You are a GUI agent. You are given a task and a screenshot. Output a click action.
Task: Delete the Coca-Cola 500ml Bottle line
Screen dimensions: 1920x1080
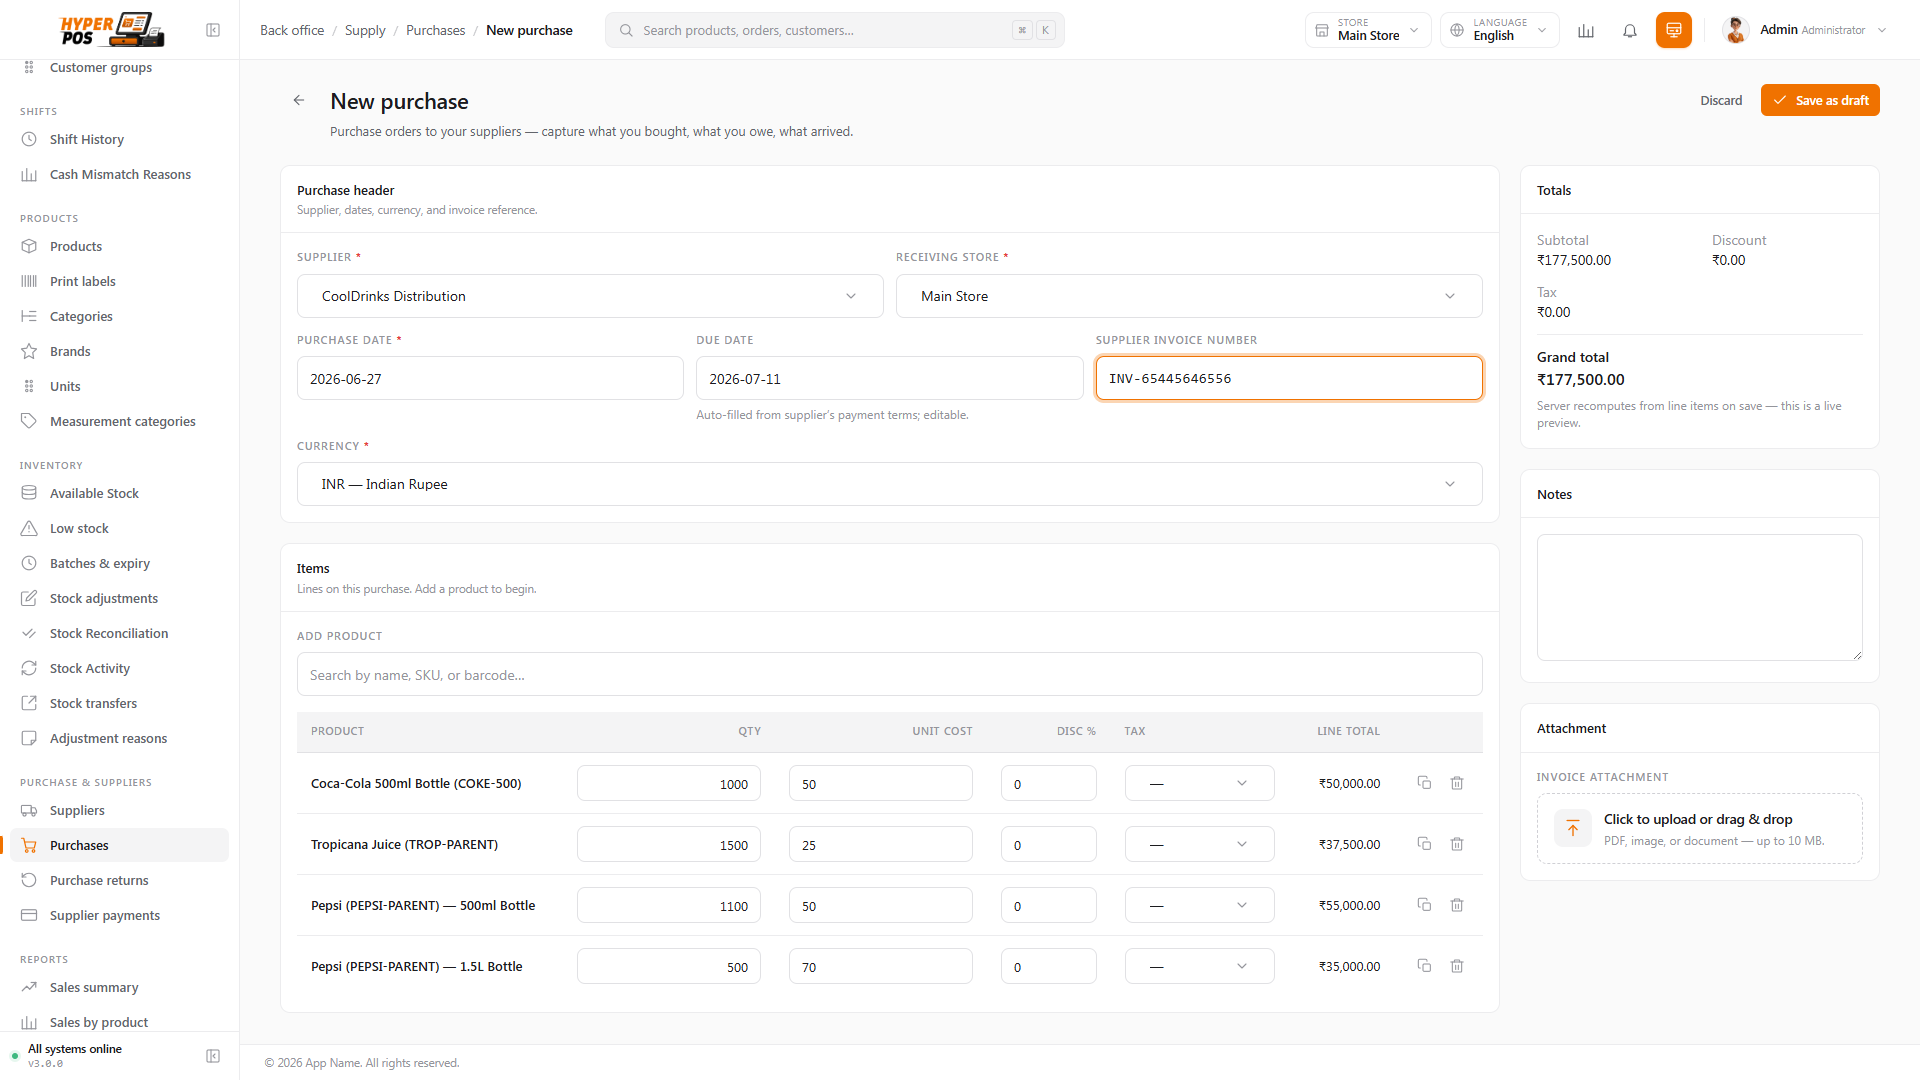click(1457, 783)
